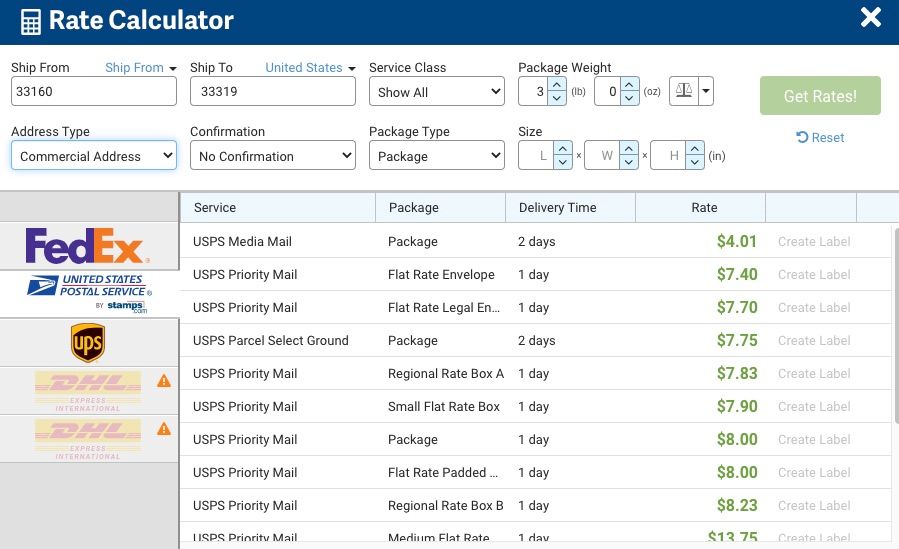Click the Reset link
Image resolution: width=899 pixels, height=549 pixels.
click(x=820, y=138)
